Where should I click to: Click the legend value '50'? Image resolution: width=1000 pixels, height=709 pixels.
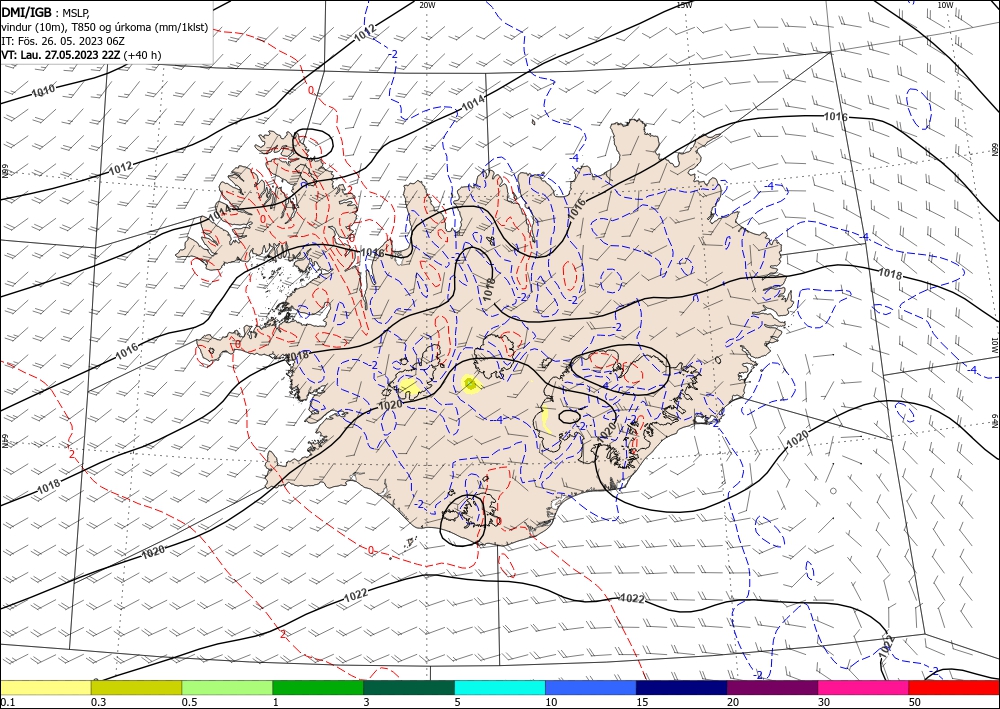[915, 702]
